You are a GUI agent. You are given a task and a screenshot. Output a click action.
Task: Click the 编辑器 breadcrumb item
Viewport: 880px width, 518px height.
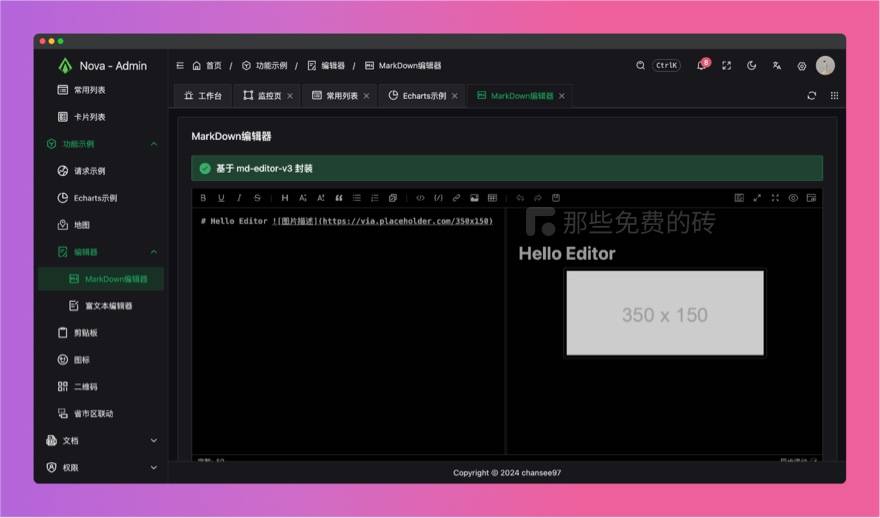tap(327, 66)
